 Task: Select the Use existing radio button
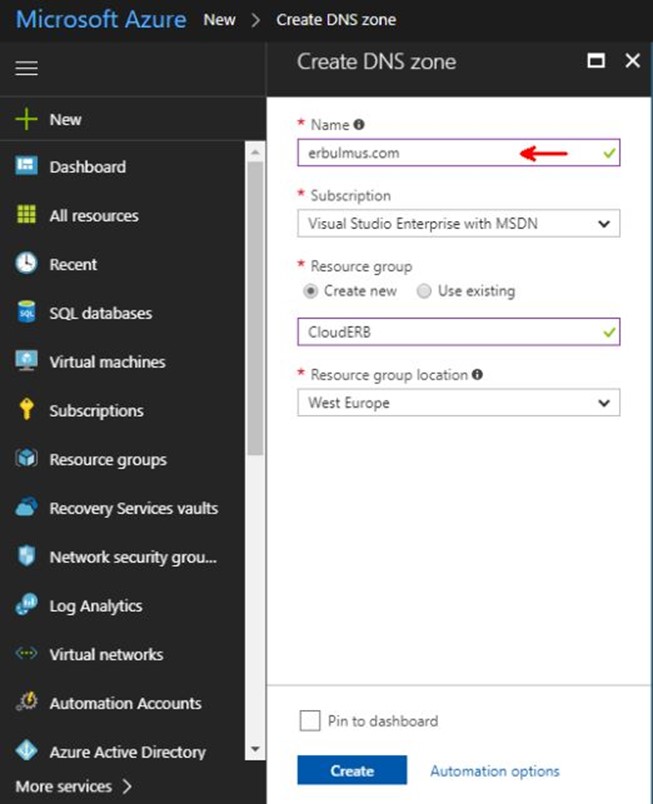[424, 291]
